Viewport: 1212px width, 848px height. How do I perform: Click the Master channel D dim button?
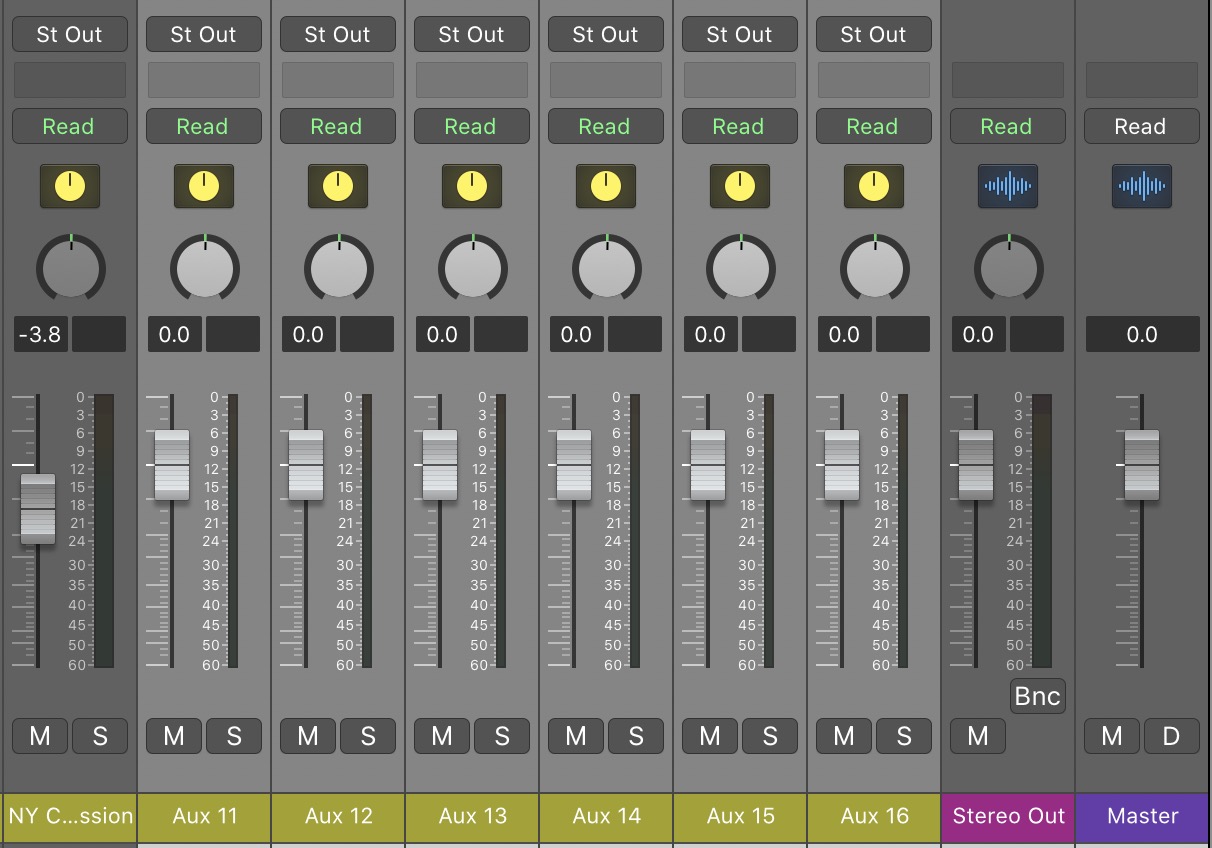(x=1171, y=737)
